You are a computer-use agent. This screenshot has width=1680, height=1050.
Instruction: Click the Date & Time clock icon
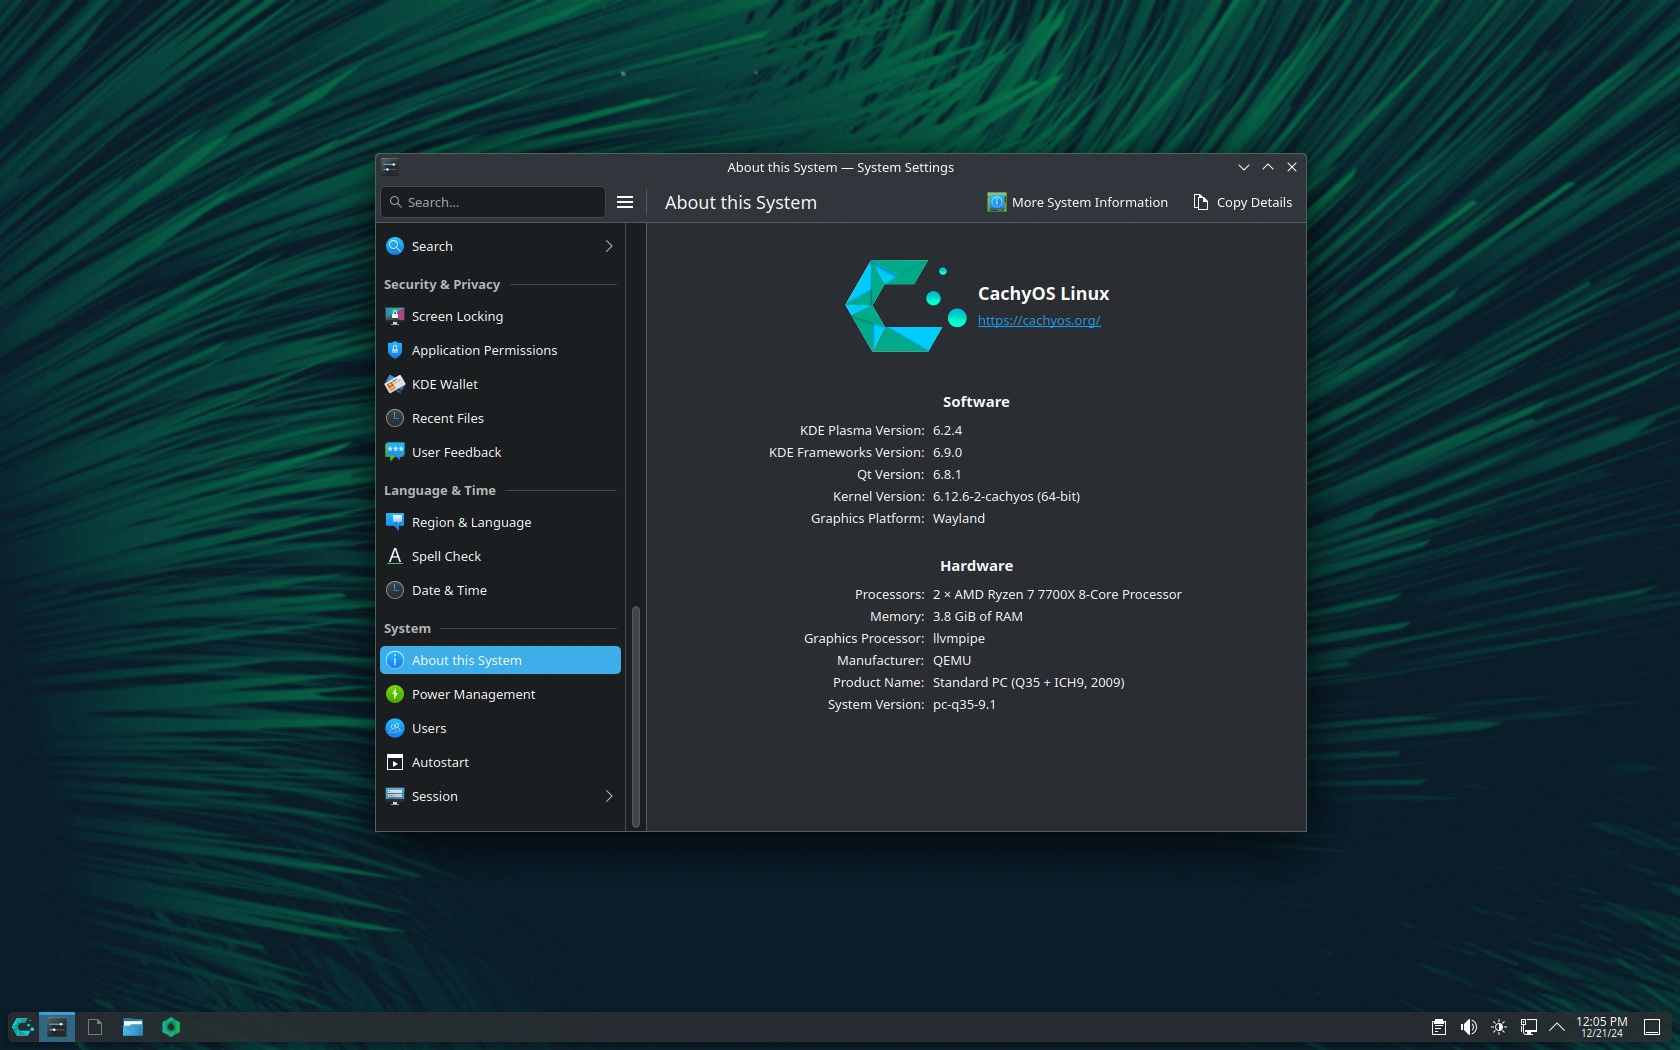395,590
